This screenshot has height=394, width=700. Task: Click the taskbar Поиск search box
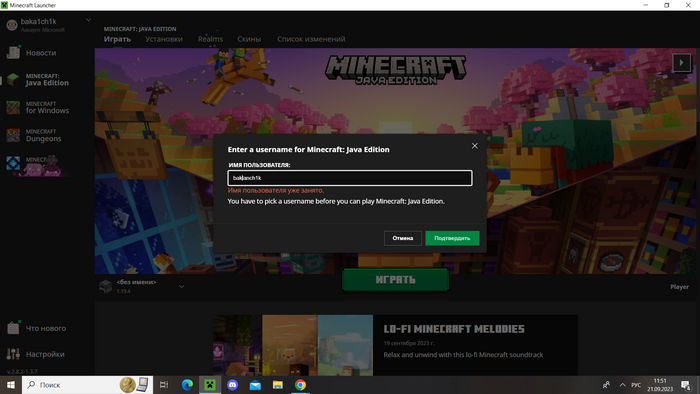click(88, 385)
